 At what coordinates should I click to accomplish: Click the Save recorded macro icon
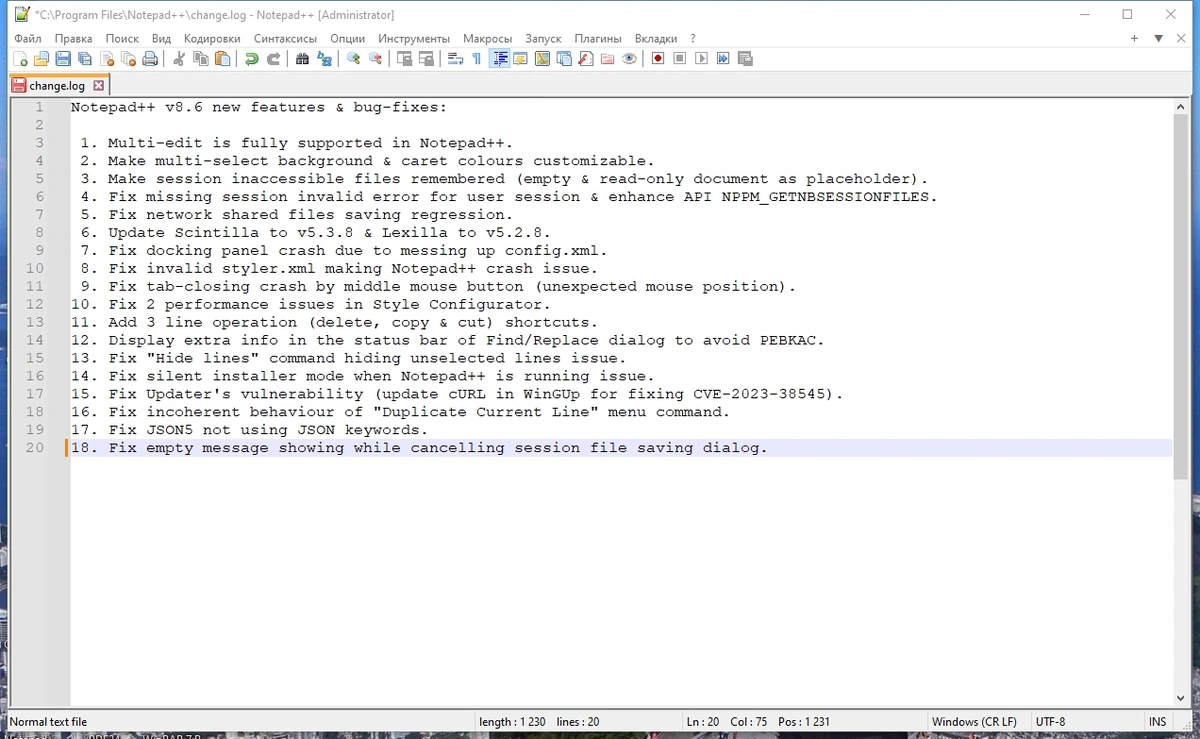745,59
